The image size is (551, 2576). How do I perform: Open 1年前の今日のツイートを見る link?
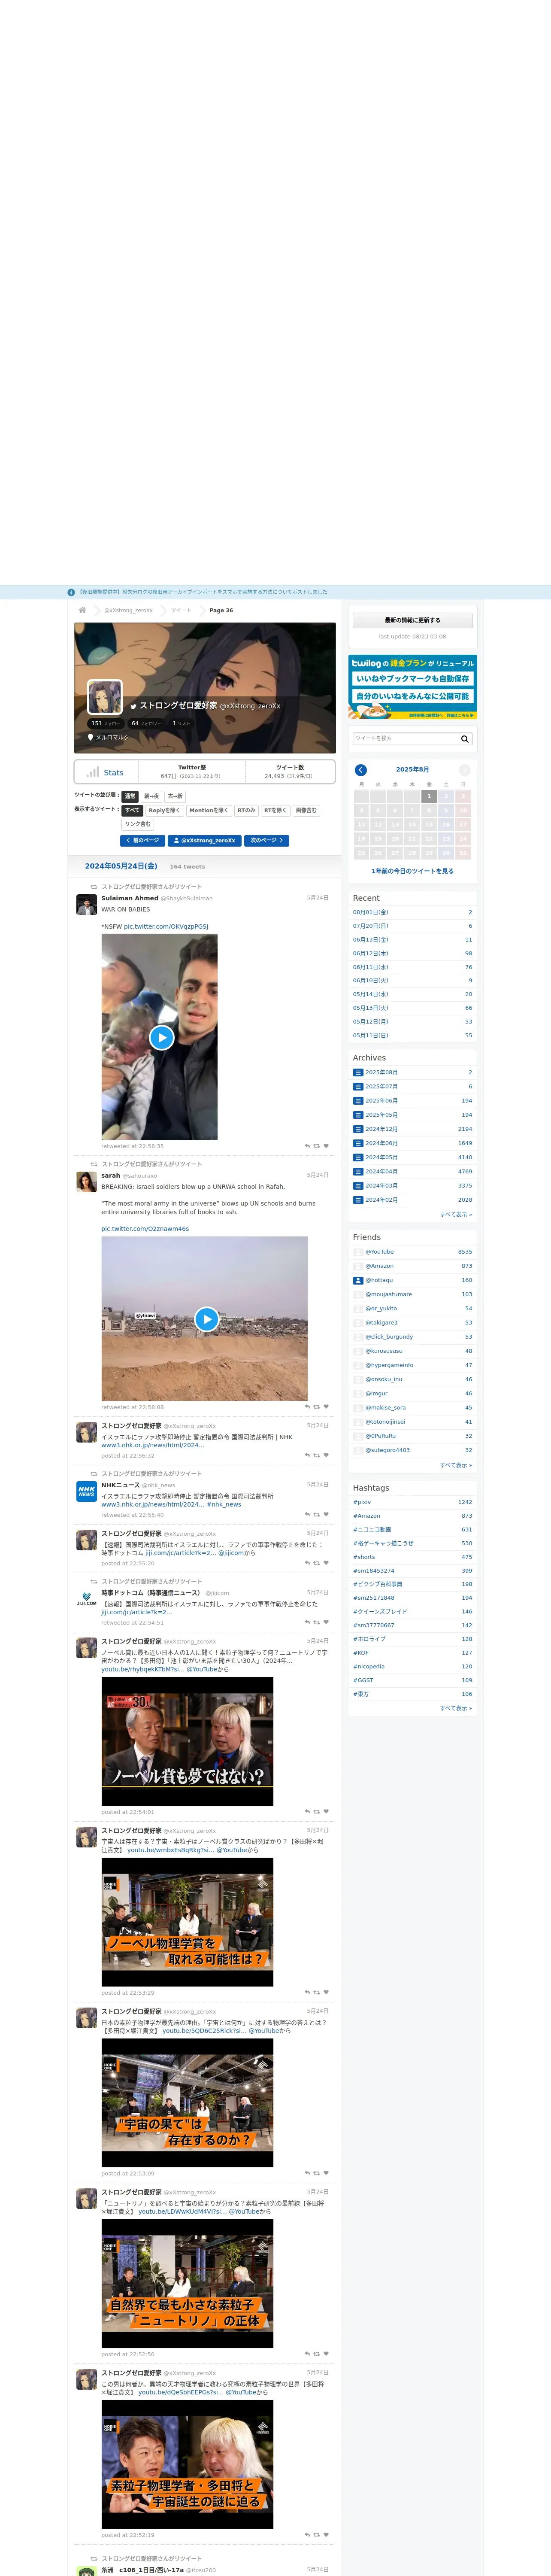[x=413, y=871]
